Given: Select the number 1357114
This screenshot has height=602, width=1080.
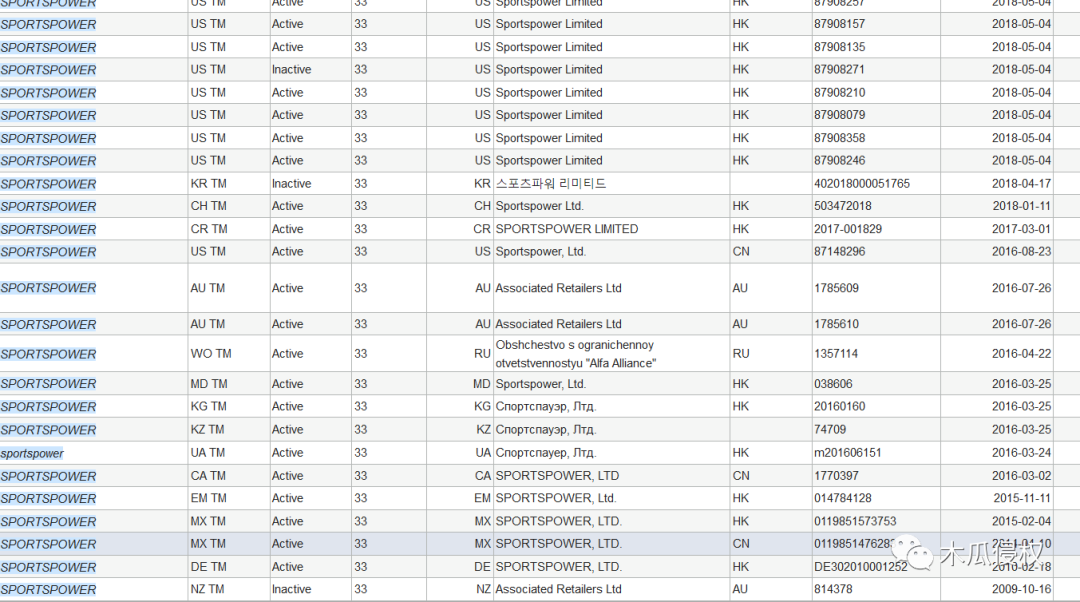Looking at the screenshot, I should point(836,353).
